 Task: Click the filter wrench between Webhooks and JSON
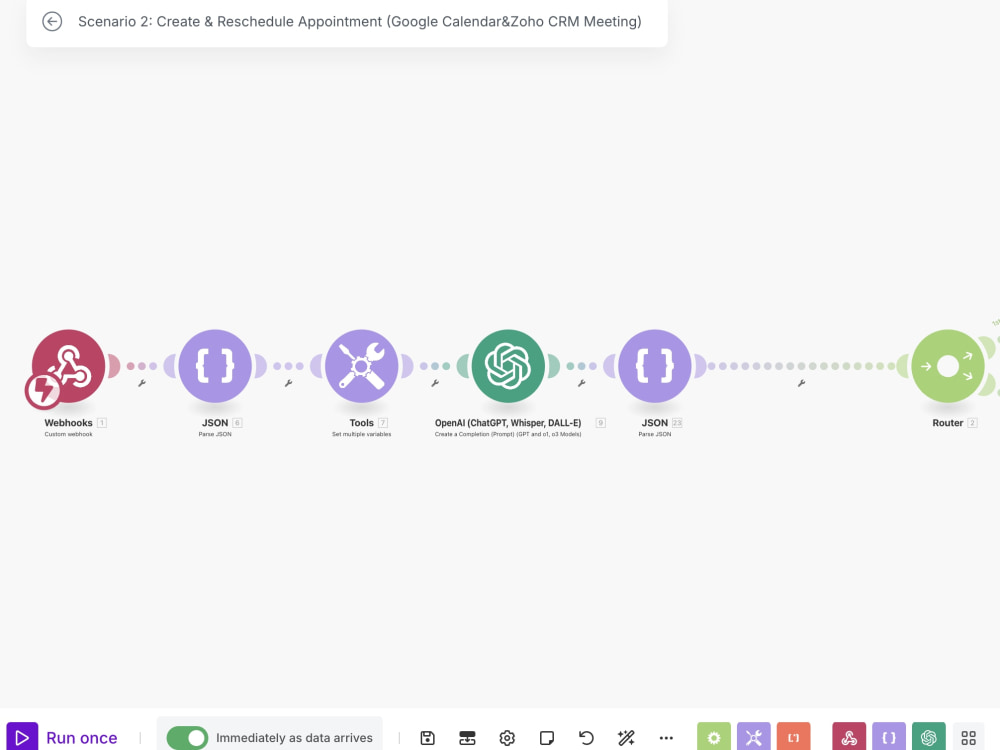click(142, 383)
